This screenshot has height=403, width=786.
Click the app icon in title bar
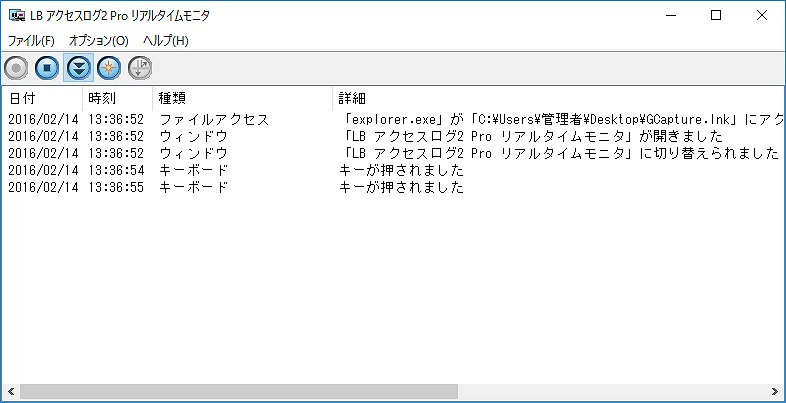[17, 16]
